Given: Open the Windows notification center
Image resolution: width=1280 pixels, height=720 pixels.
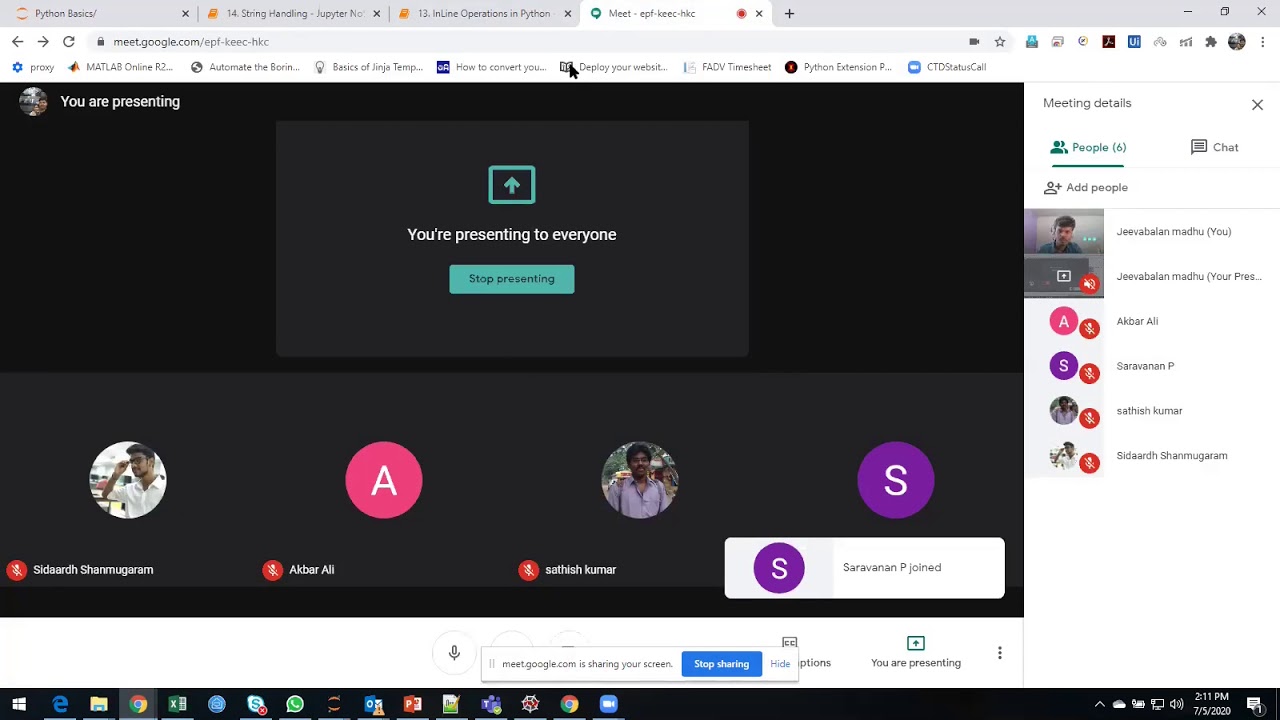Looking at the screenshot, I should pyautogui.click(x=1254, y=704).
